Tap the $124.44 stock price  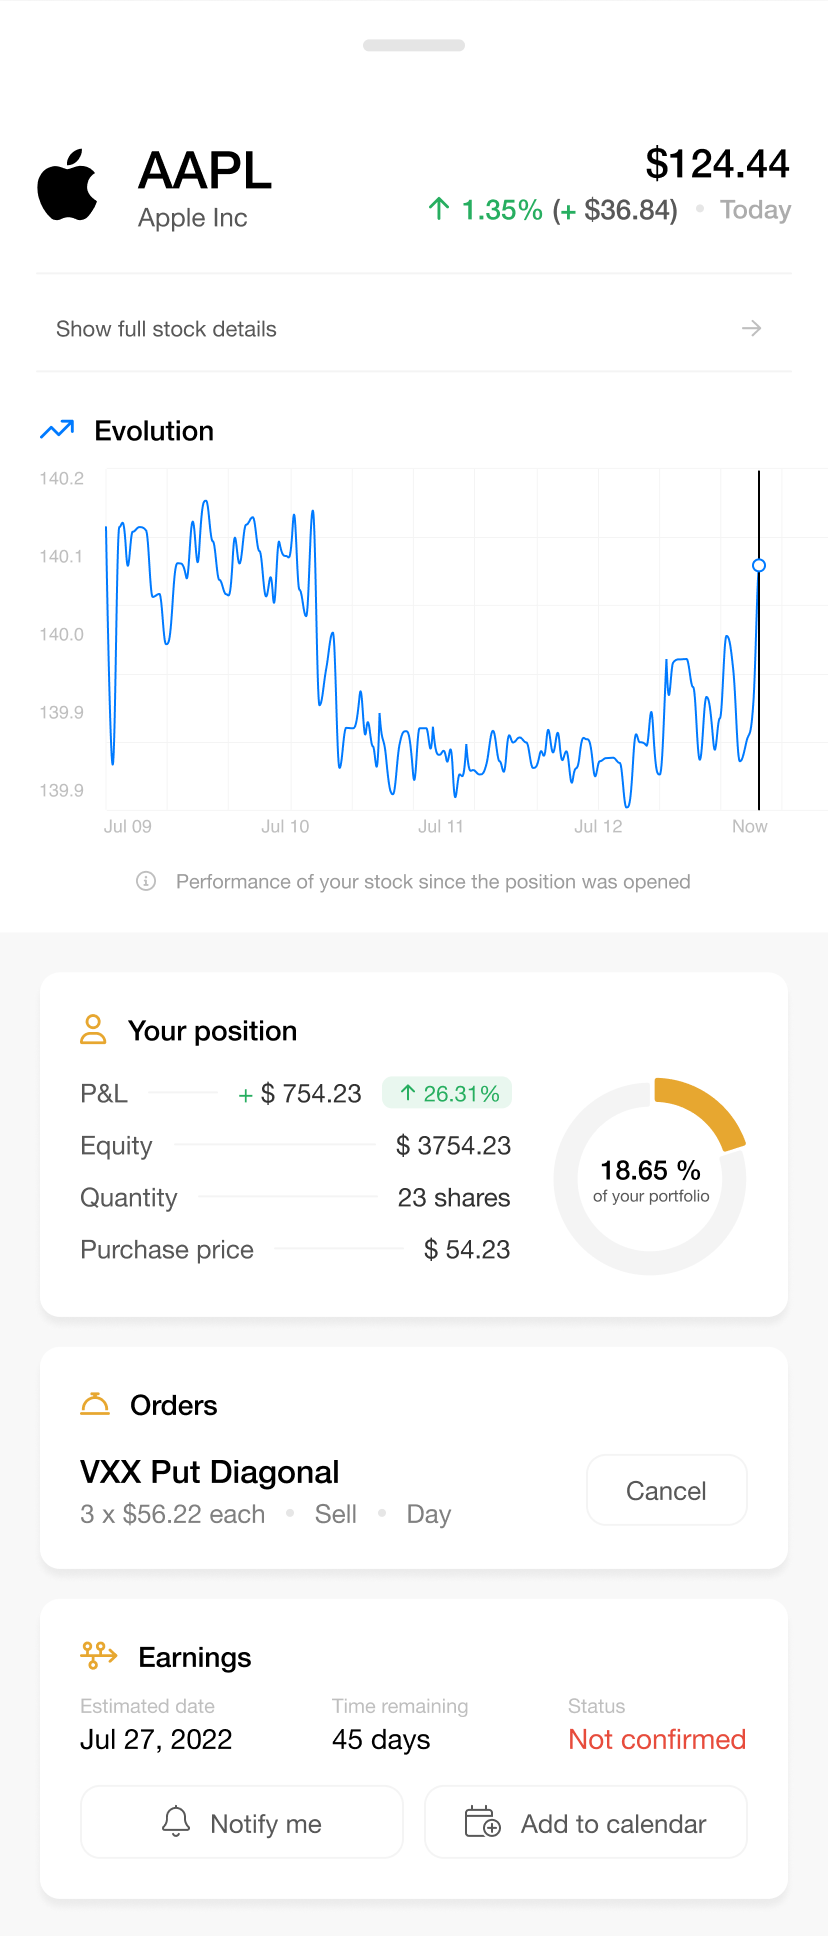[718, 164]
